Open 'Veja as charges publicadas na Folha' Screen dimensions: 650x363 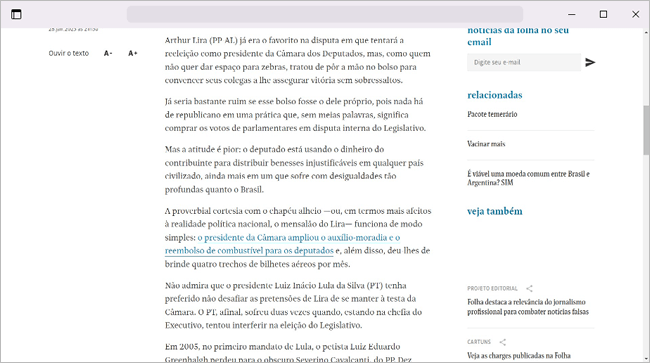[x=519, y=356]
